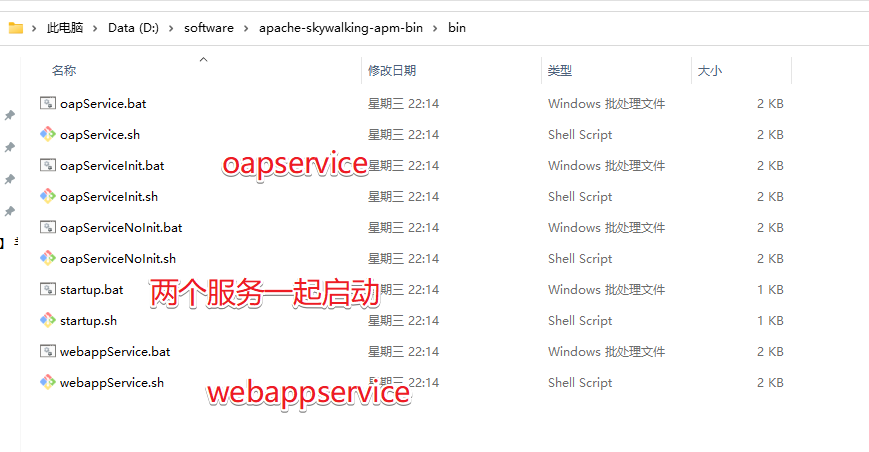This screenshot has height=452, width=869.
Task: Expand the chevron before 此电脑 breadcrumb
Action: coord(34,28)
